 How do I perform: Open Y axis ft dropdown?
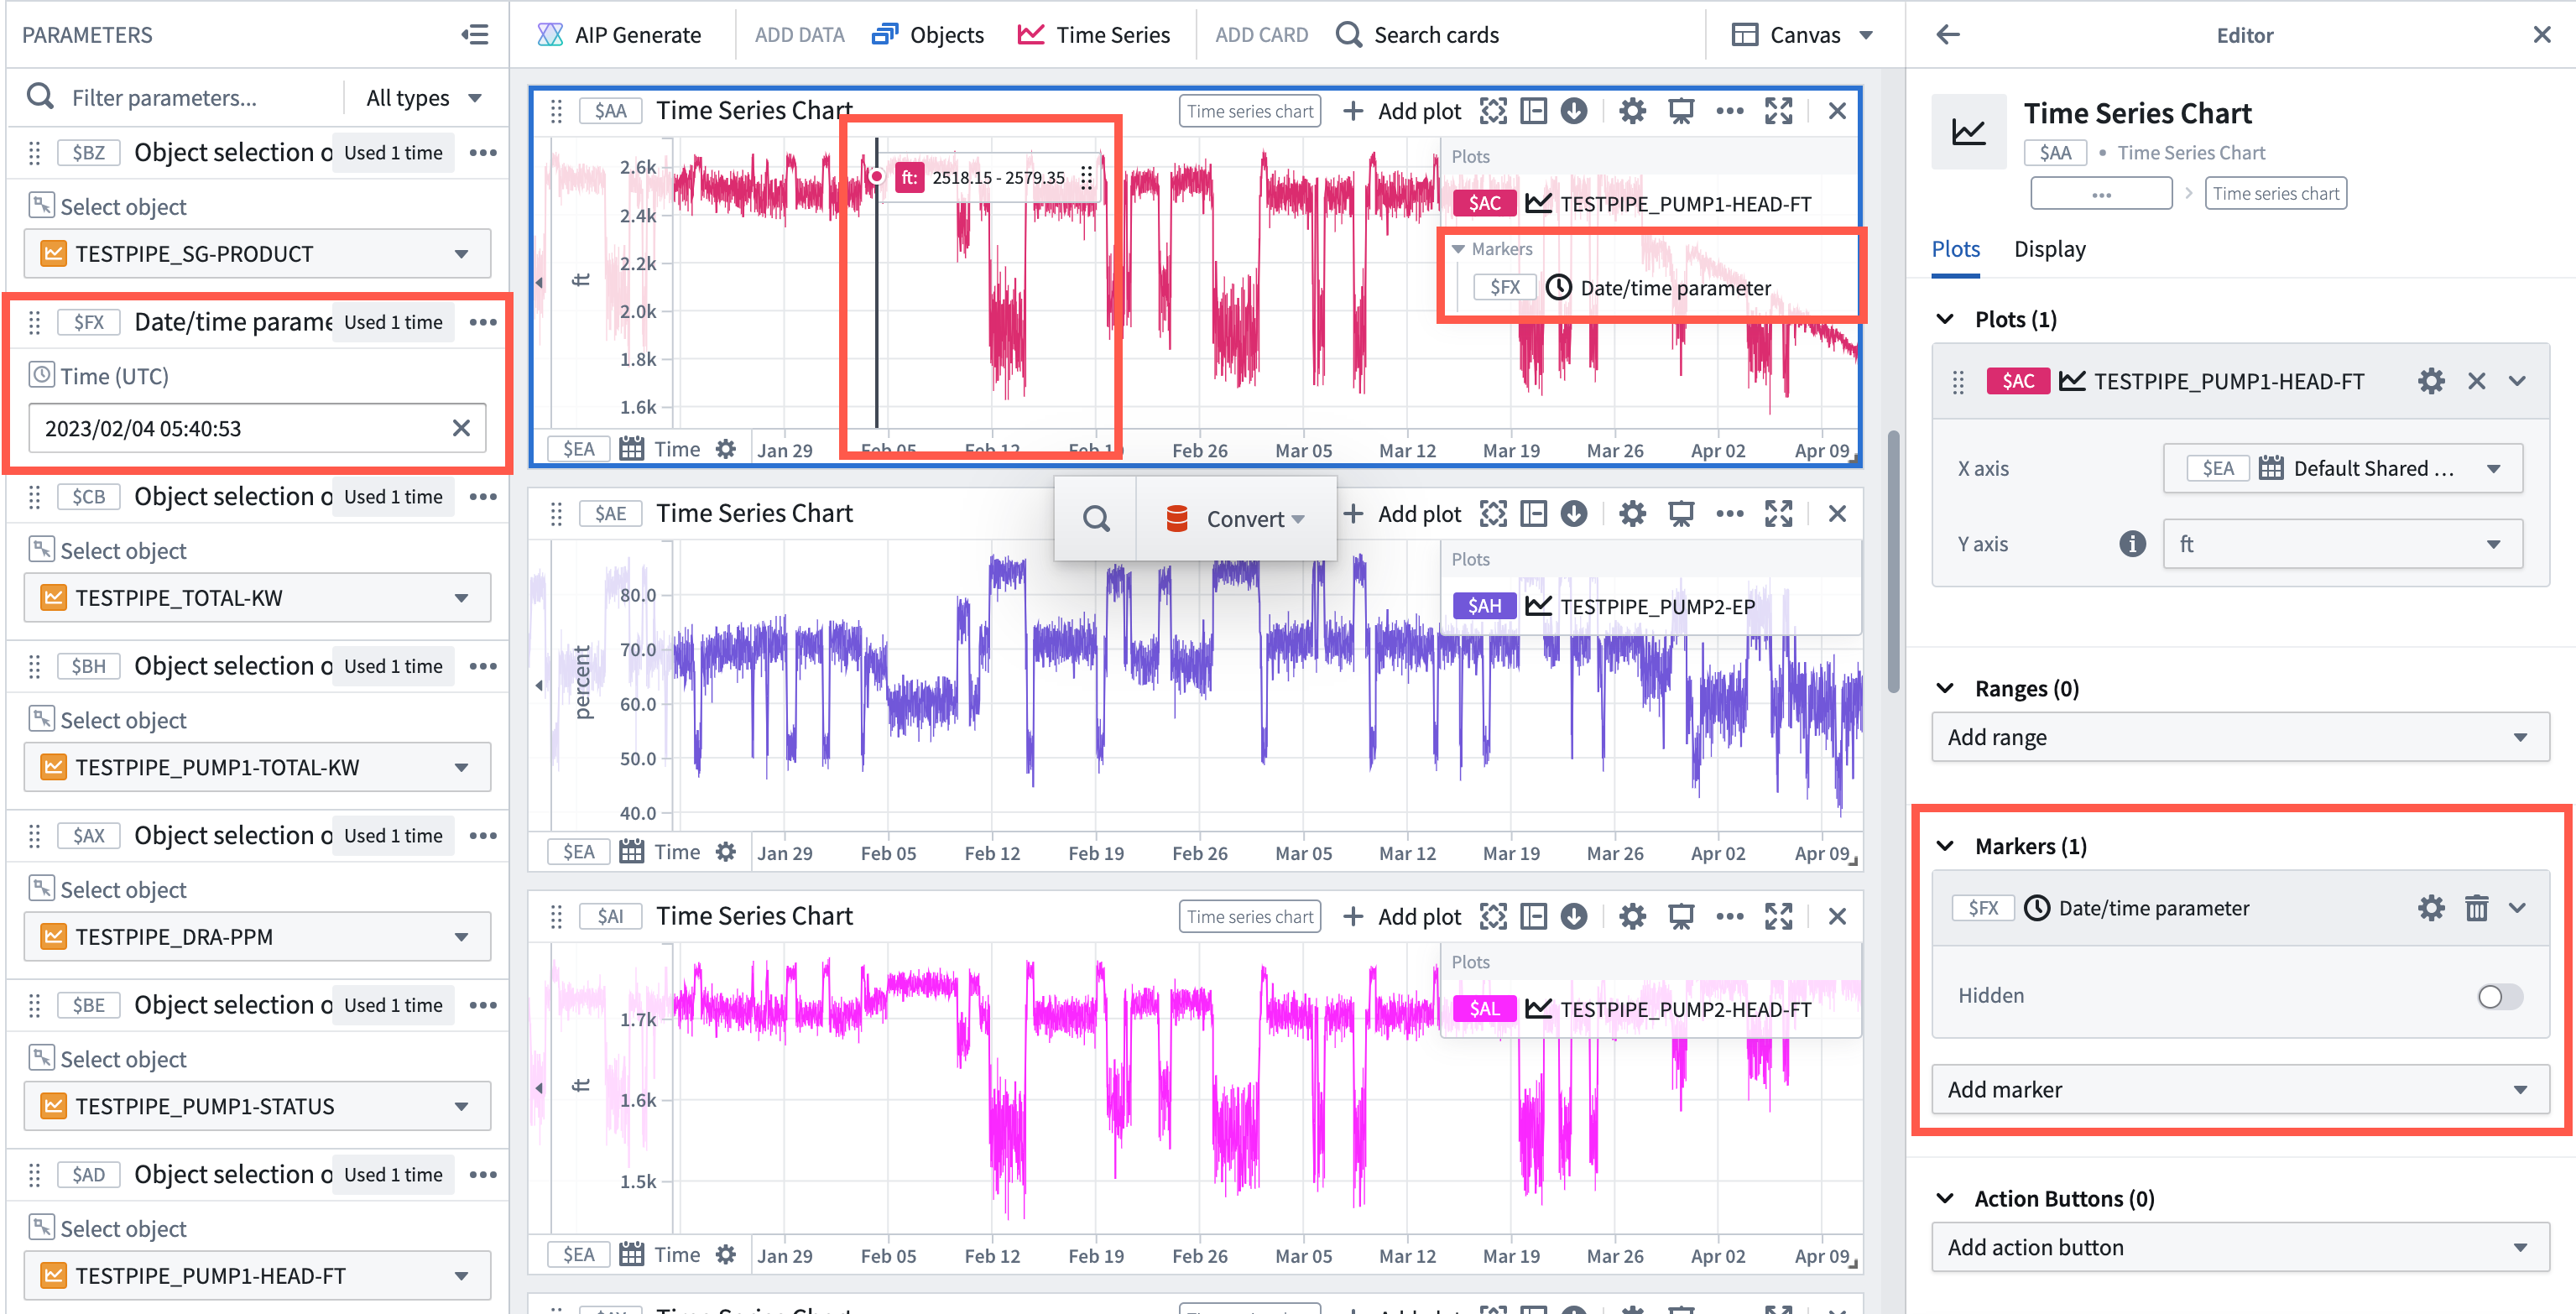[2342, 544]
